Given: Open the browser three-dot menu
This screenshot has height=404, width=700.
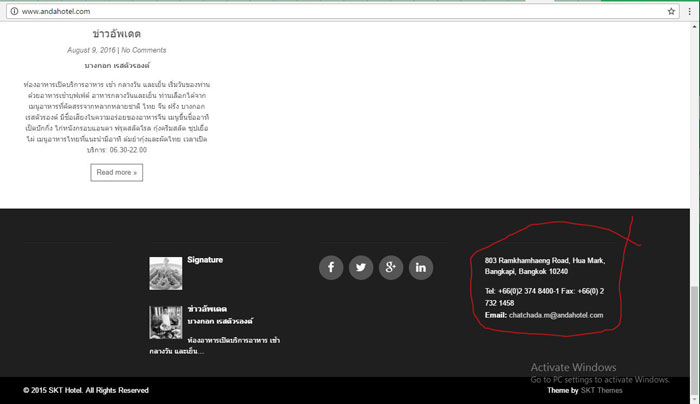Looking at the screenshot, I should point(689,11).
